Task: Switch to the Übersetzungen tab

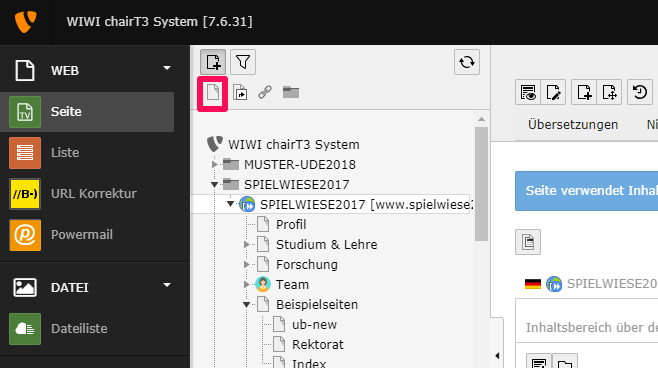Action: coord(573,125)
